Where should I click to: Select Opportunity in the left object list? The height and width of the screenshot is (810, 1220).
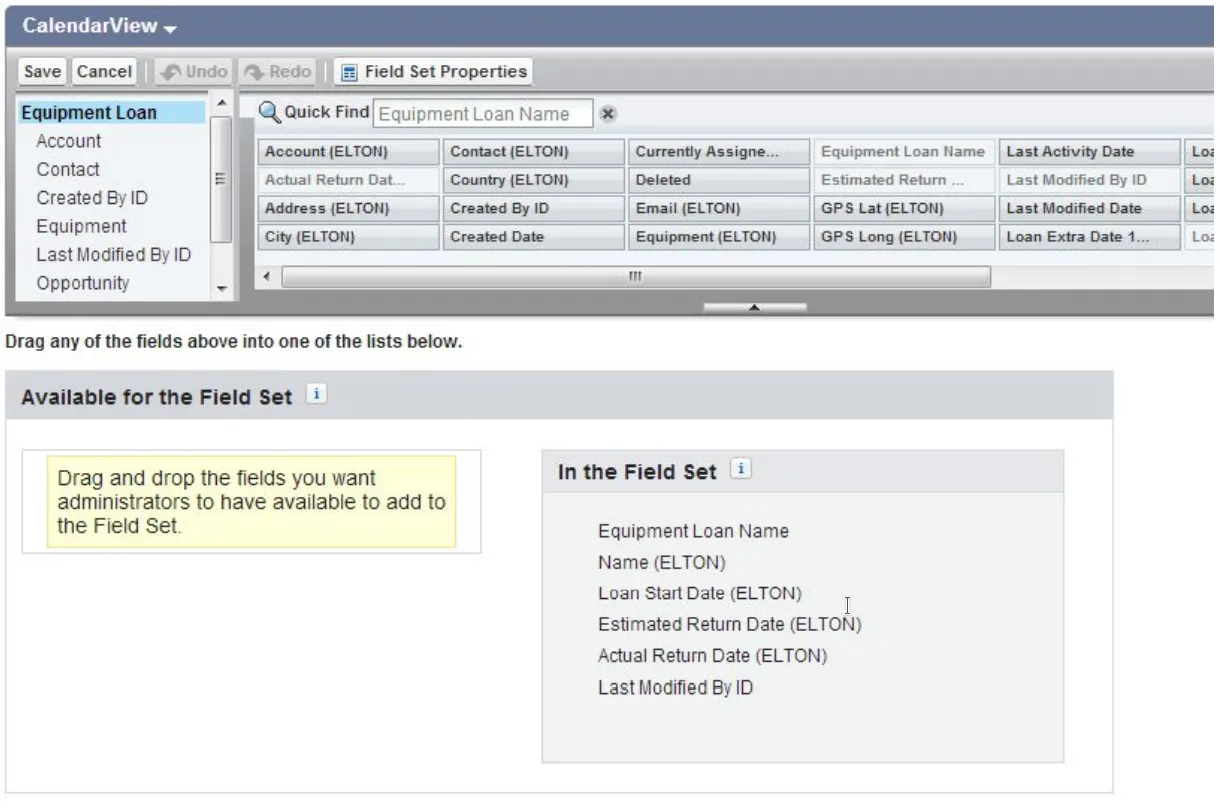click(x=83, y=283)
